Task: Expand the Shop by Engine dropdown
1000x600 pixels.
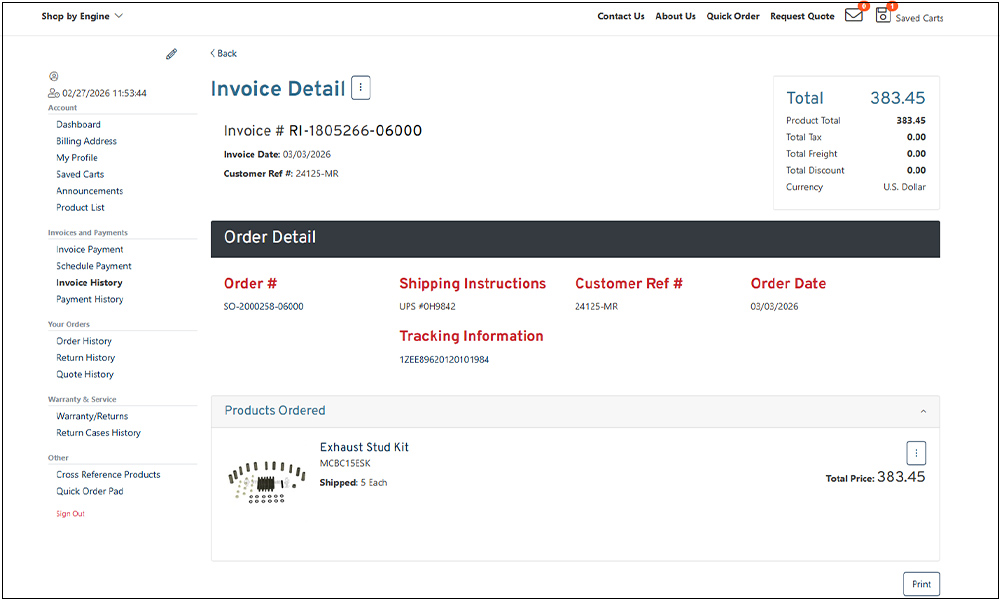Action: coord(82,16)
